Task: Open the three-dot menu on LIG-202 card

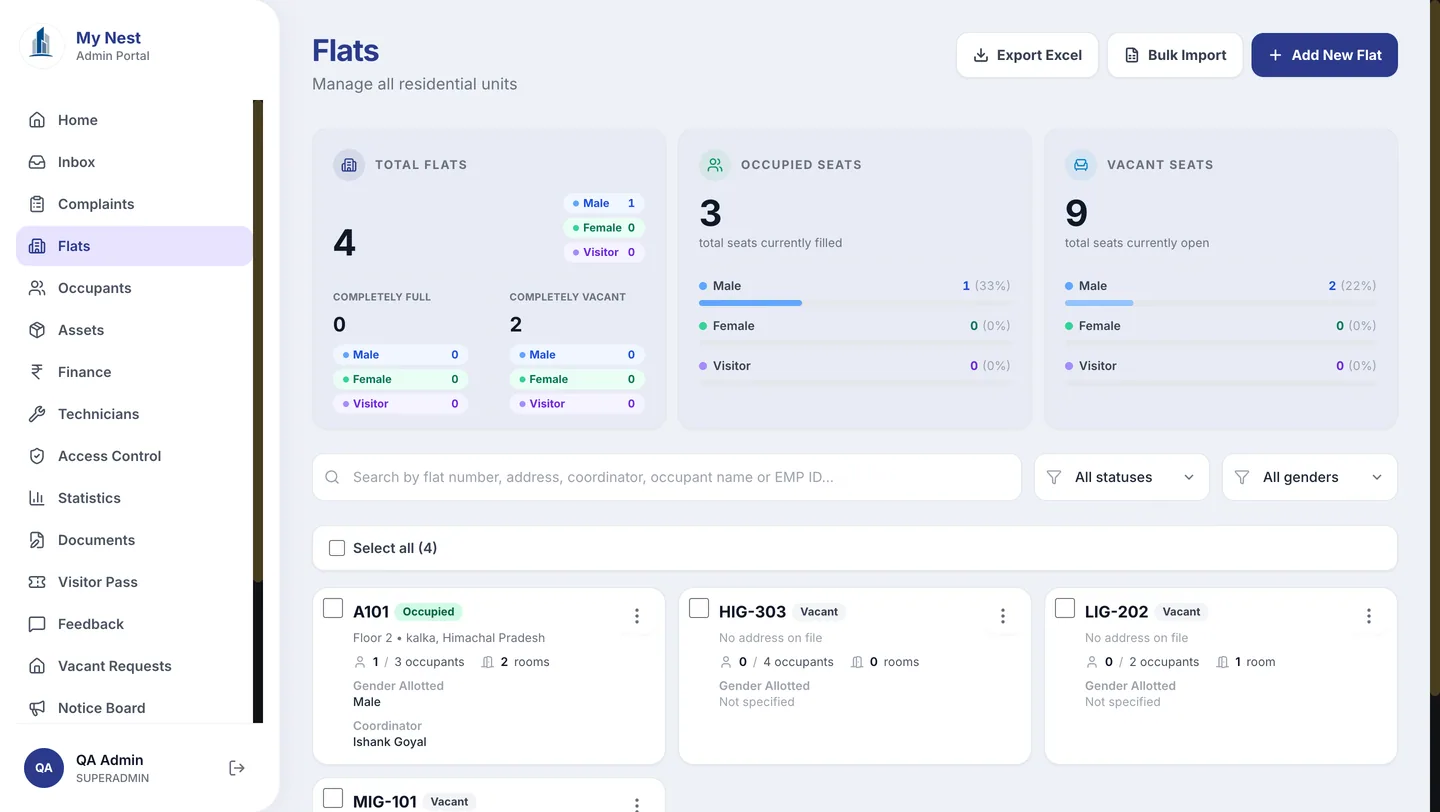Action: (x=1369, y=616)
